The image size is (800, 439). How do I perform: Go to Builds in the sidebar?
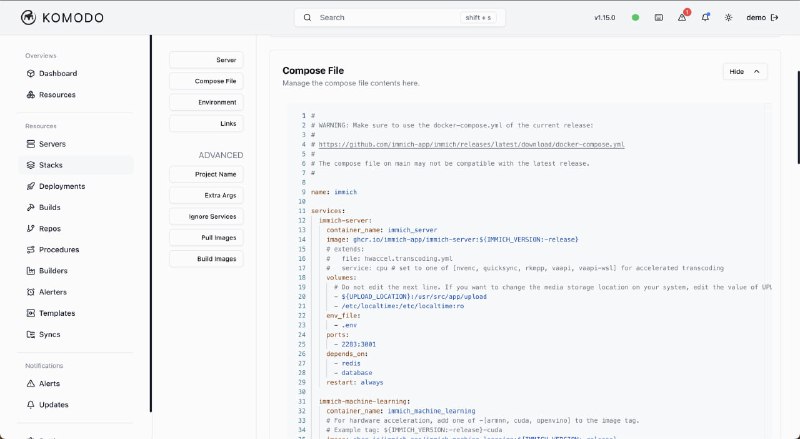(x=50, y=207)
